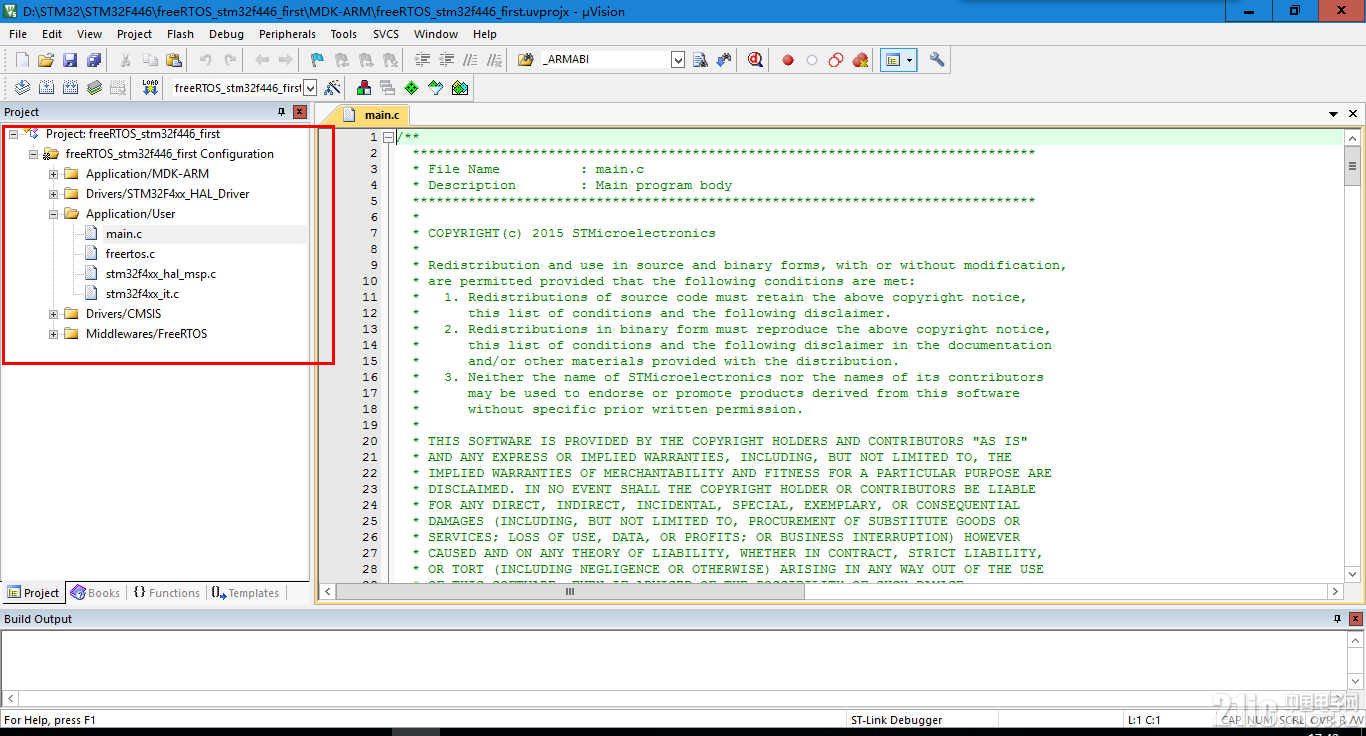Image resolution: width=1366 pixels, height=736 pixels.
Task: Expand the Drivers/STM32F4xx_HAL_Driver folder
Action: (54, 193)
